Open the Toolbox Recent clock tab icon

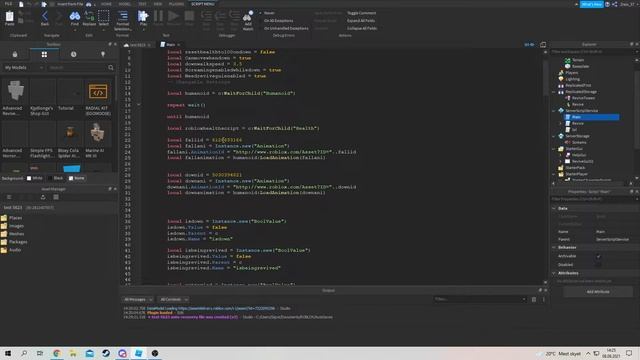pos(73,54)
